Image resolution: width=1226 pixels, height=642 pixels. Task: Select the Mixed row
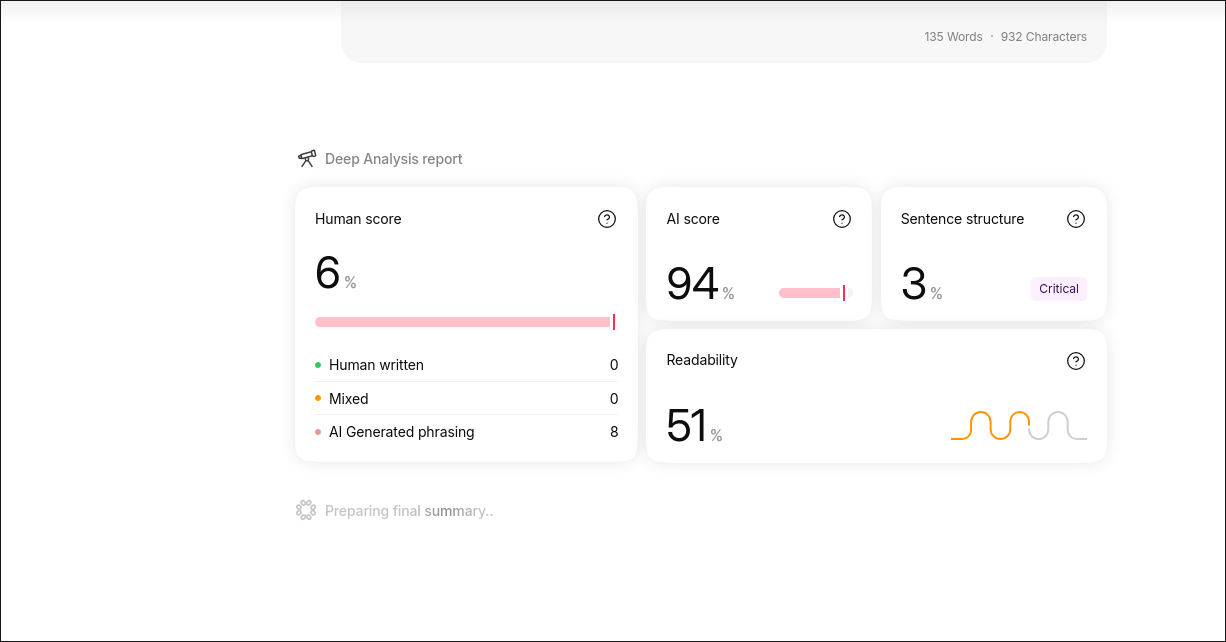(467, 398)
